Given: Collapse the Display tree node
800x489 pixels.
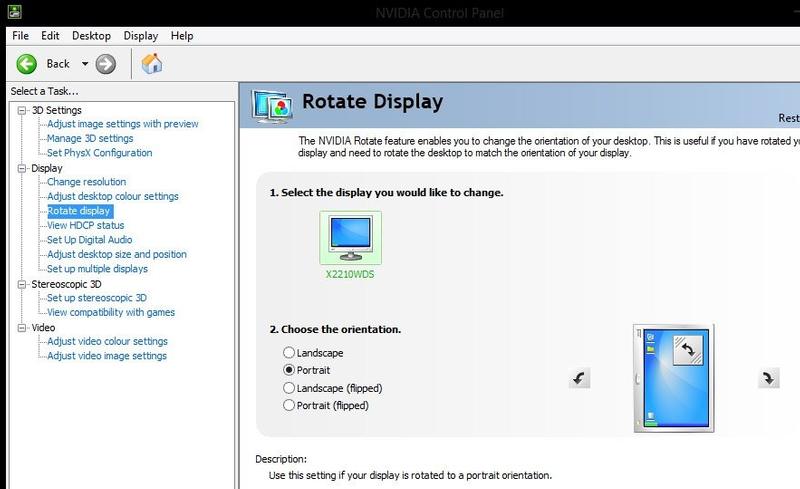Looking at the screenshot, I should pos(21,168).
